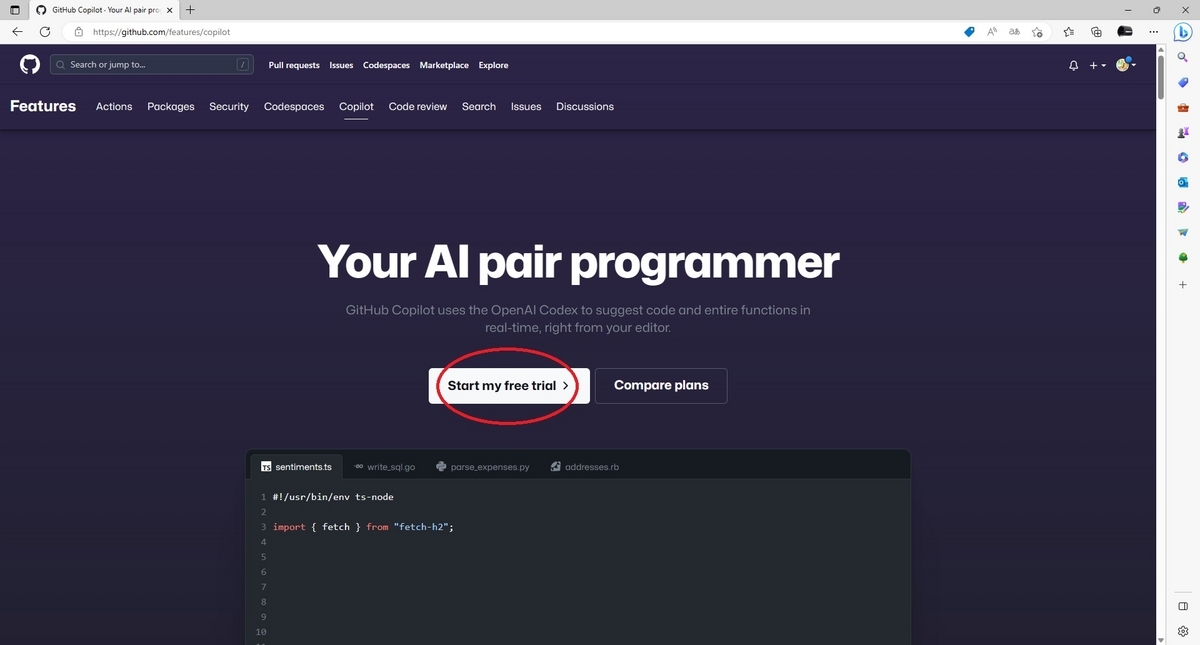Go back to the previous page

click(x=17, y=32)
